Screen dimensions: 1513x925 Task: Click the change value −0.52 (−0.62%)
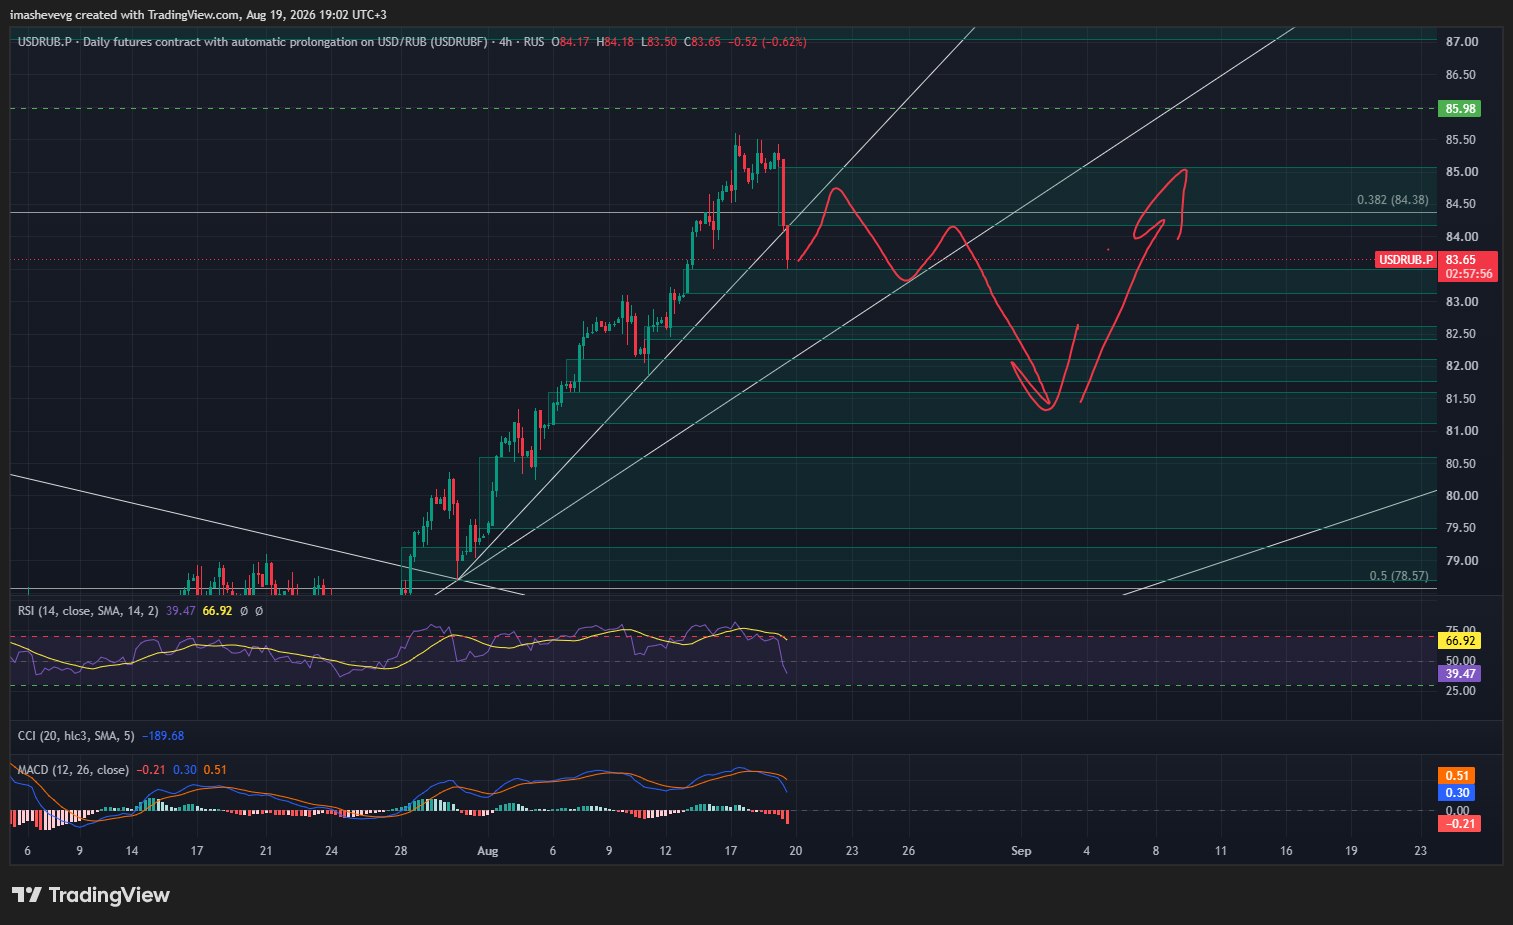click(767, 42)
